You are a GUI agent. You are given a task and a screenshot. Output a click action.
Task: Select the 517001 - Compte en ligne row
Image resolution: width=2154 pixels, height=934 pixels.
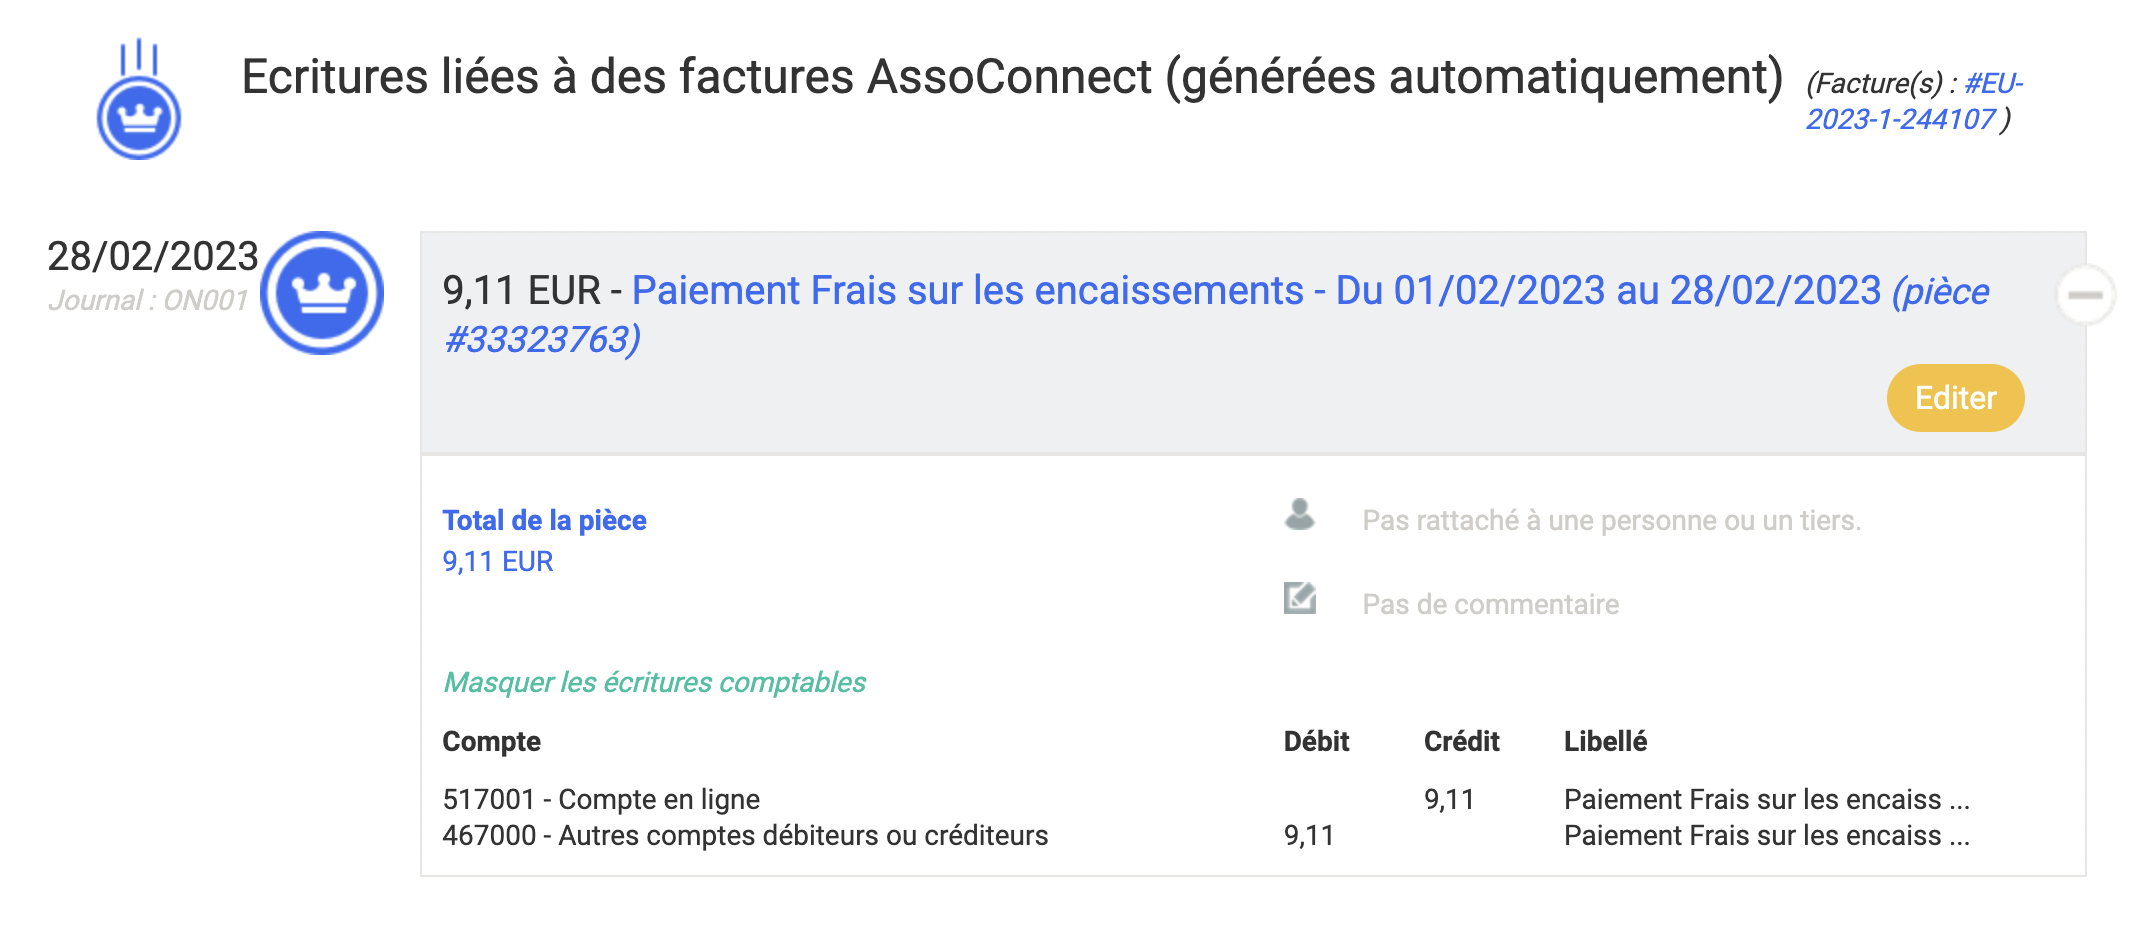[1206, 799]
